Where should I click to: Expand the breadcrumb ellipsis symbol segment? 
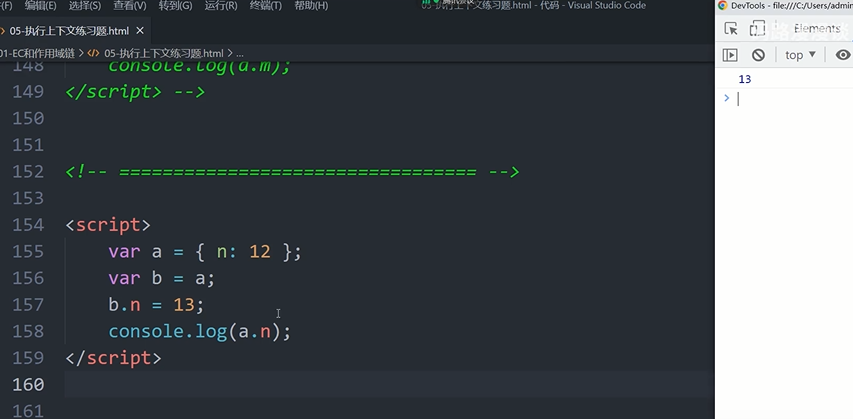click(239, 53)
